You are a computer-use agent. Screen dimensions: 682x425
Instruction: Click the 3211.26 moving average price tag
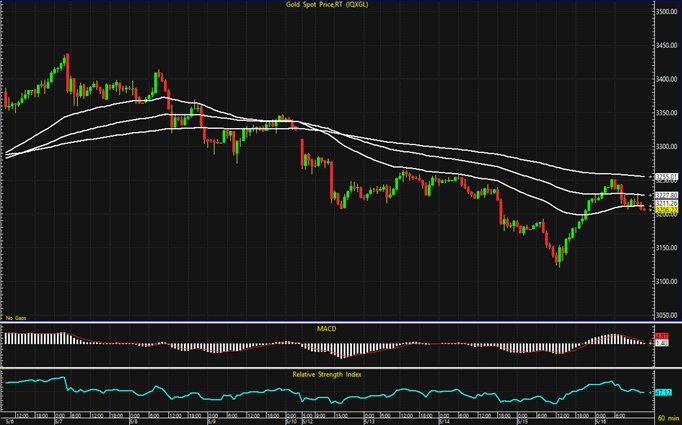tap(666, 203)
